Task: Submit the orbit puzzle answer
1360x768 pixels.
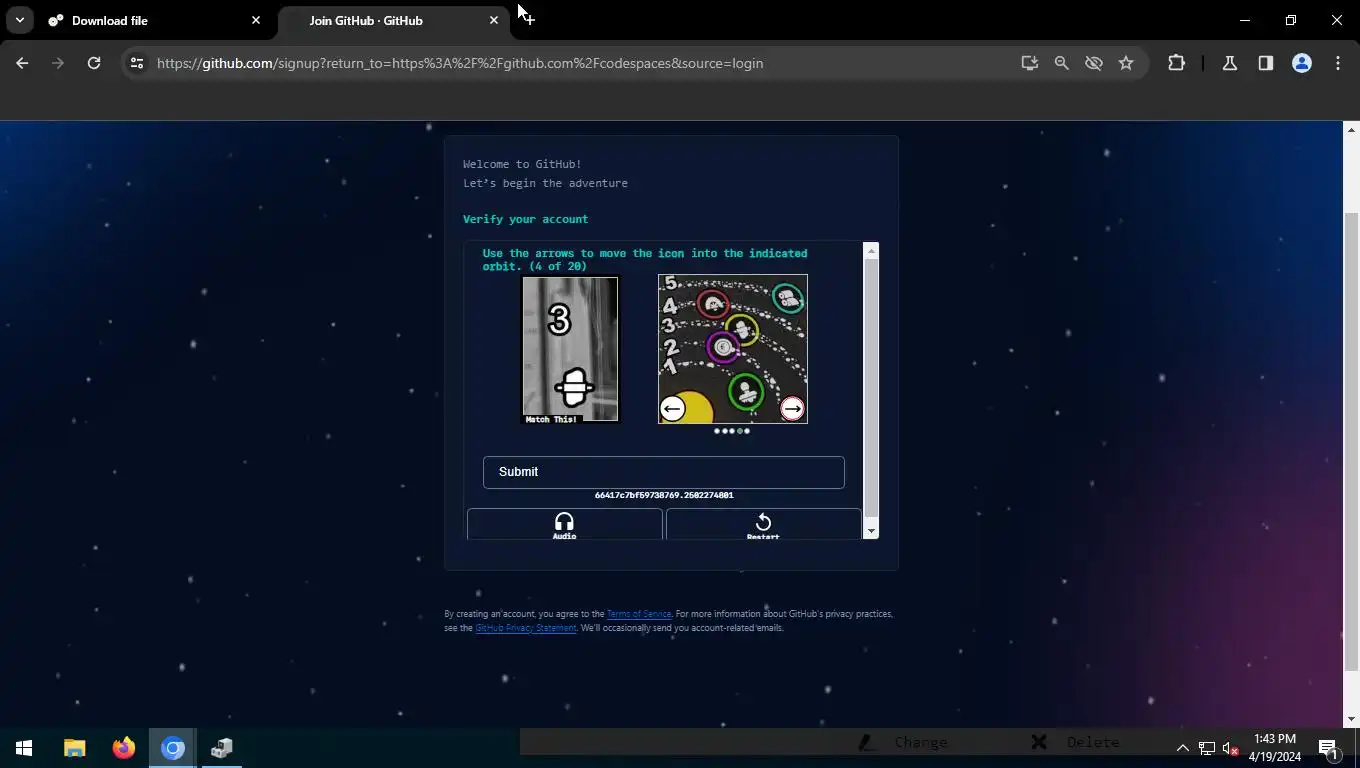Action: click(x=663, y=472)
